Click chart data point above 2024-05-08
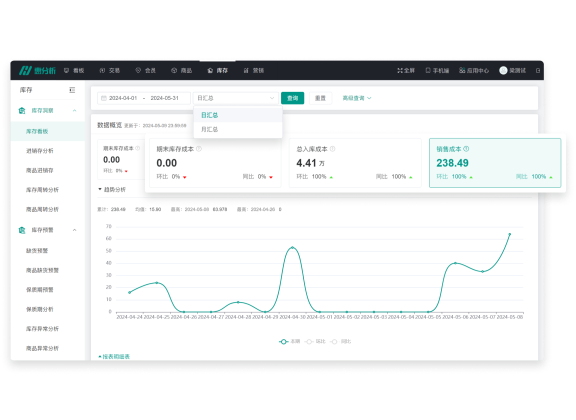 [x=510, y=234]
